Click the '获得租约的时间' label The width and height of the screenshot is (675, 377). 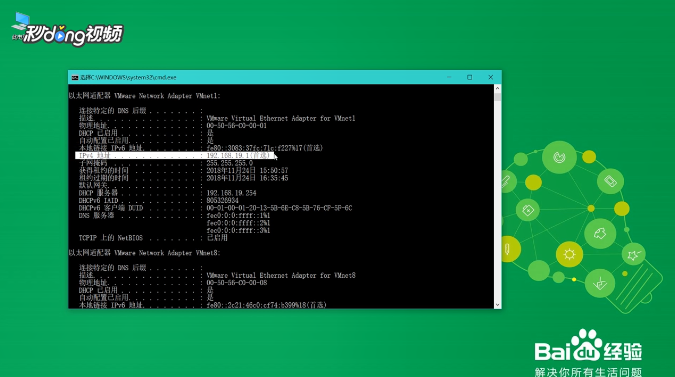point(103,171)
